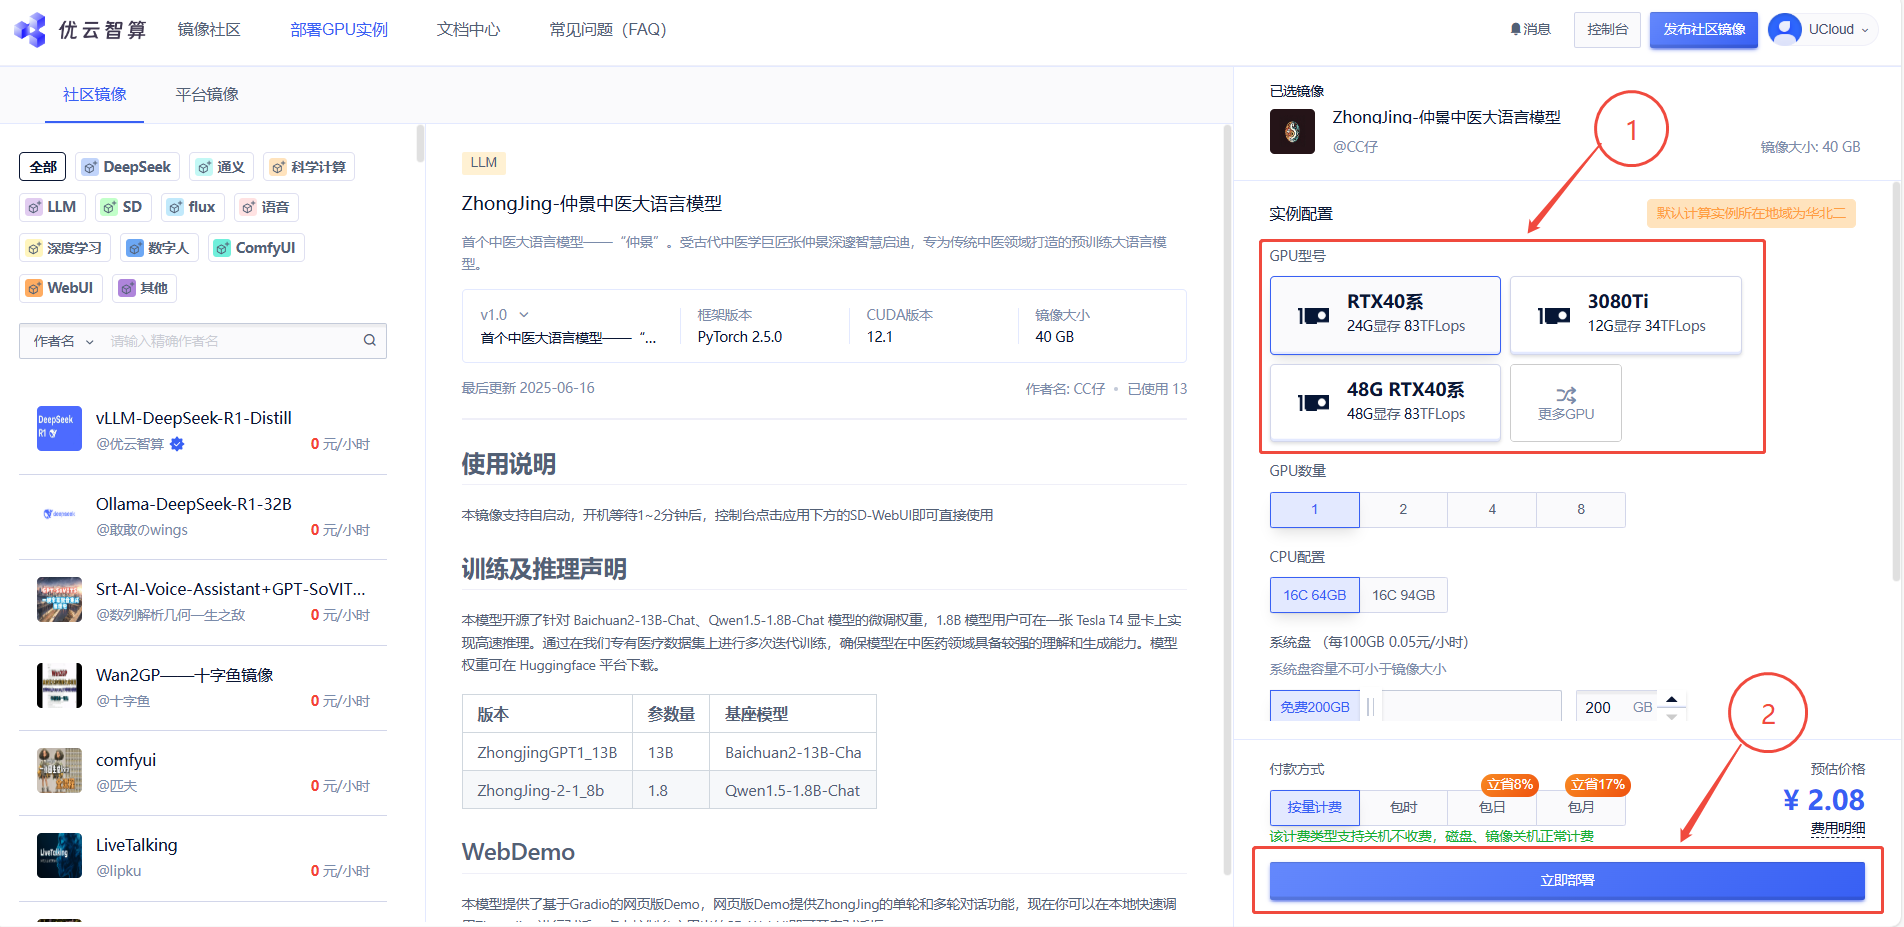Open the UCloud account dropdown arrow
Screen dimensions: 1904x927
pos(1865,30)
